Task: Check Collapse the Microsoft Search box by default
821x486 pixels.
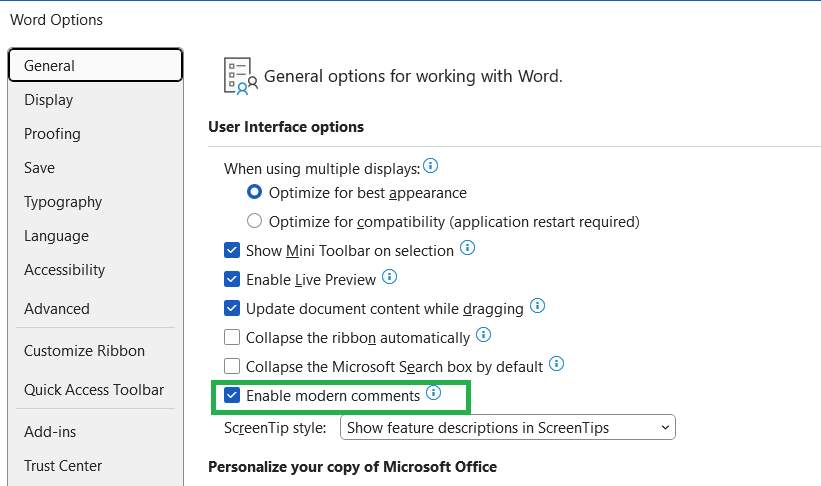Action: pos(232,367)
